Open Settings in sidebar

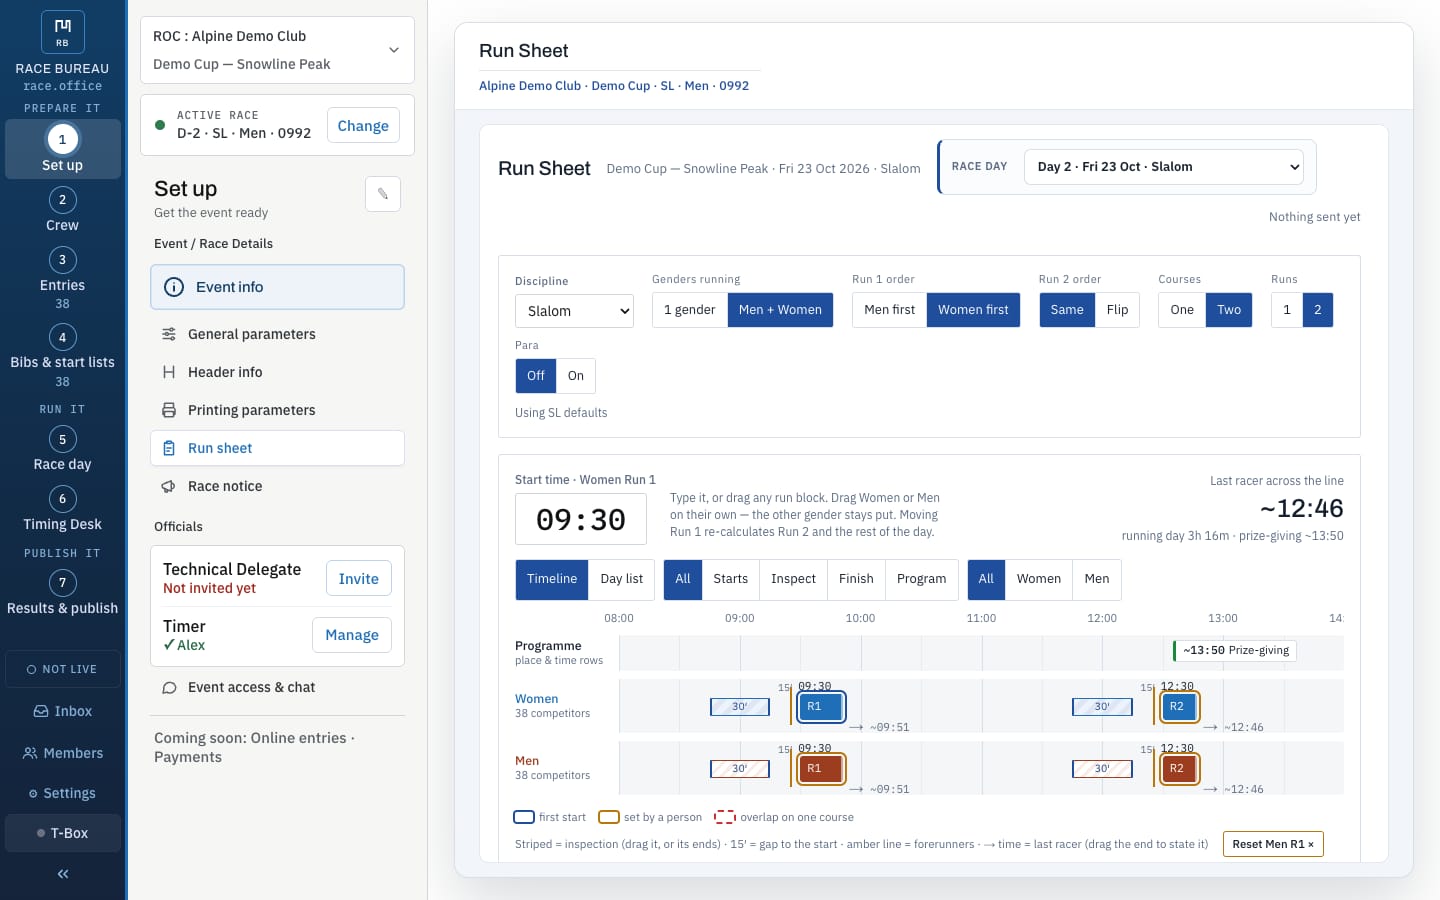[x=63, y=793]
